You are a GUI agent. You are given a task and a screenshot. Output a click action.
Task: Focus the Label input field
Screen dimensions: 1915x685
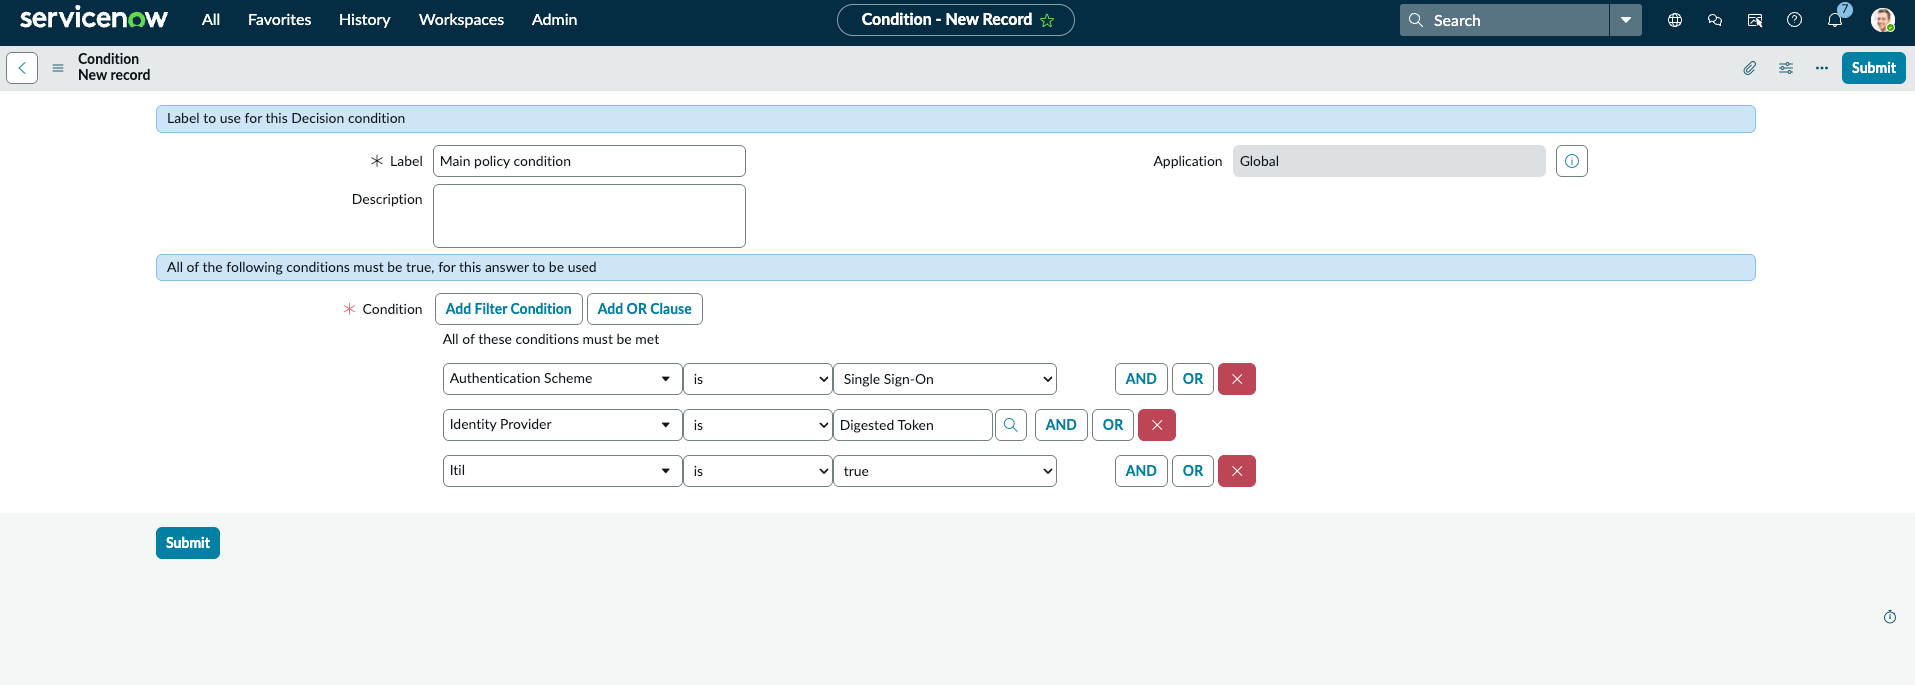(589, 161)
